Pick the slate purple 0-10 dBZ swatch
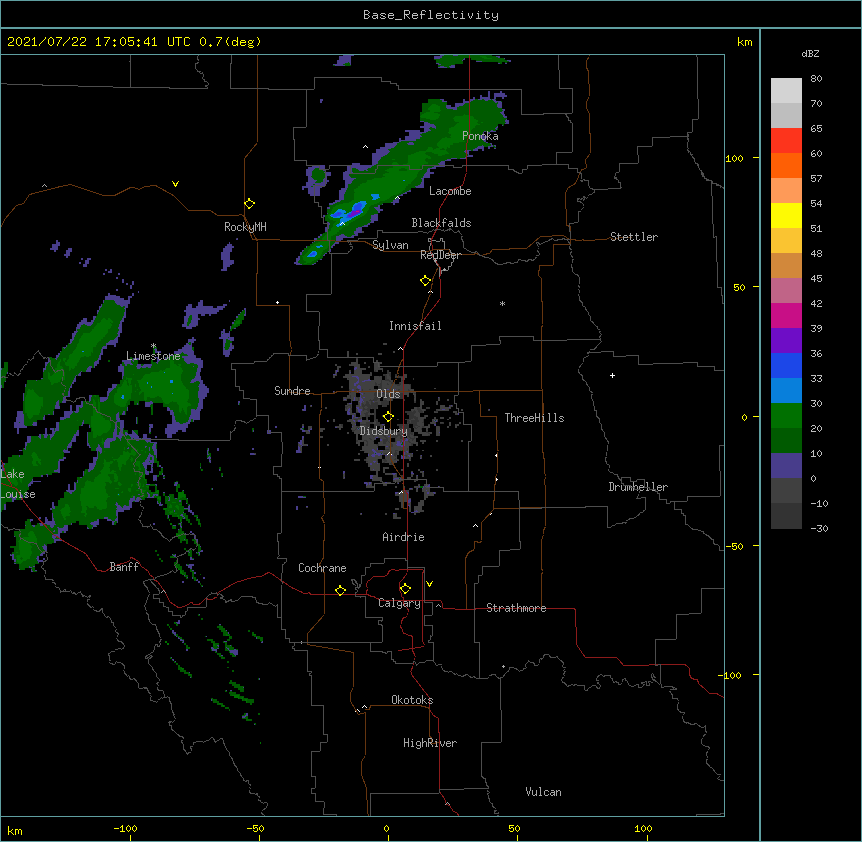This screenshot has width=862, height=842. coord(786,466)
